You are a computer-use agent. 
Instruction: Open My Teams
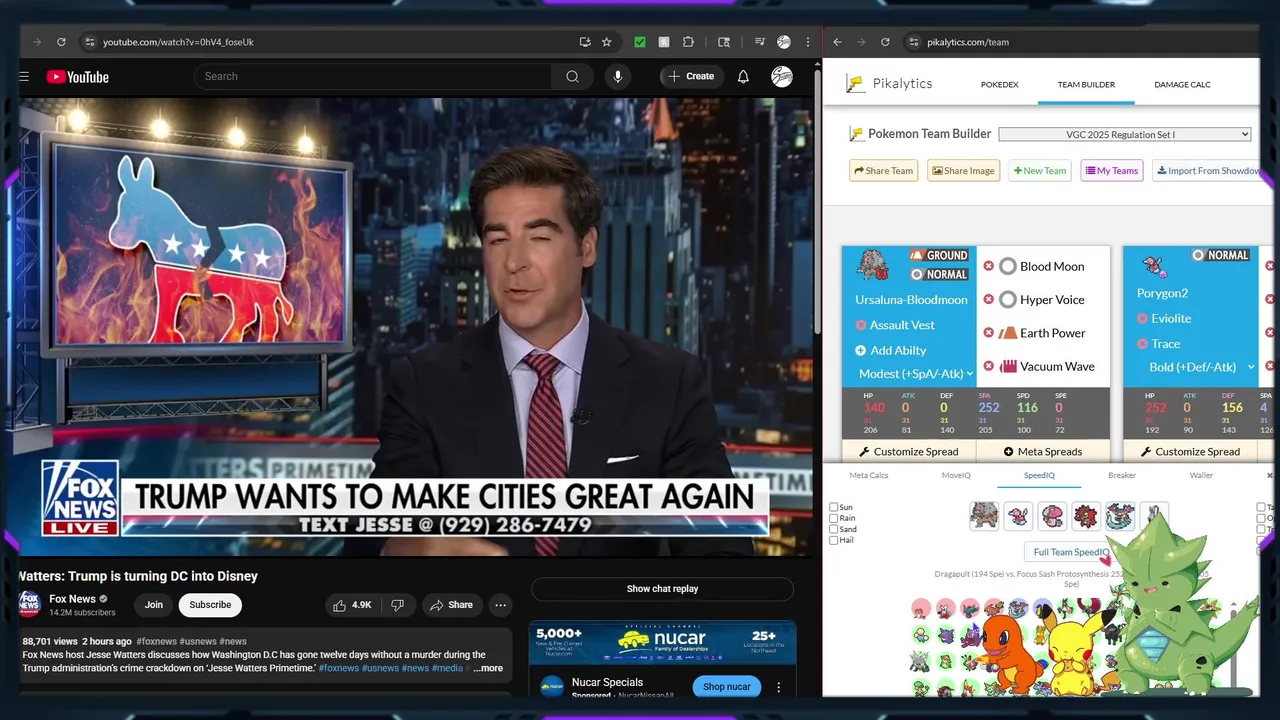1112,171
